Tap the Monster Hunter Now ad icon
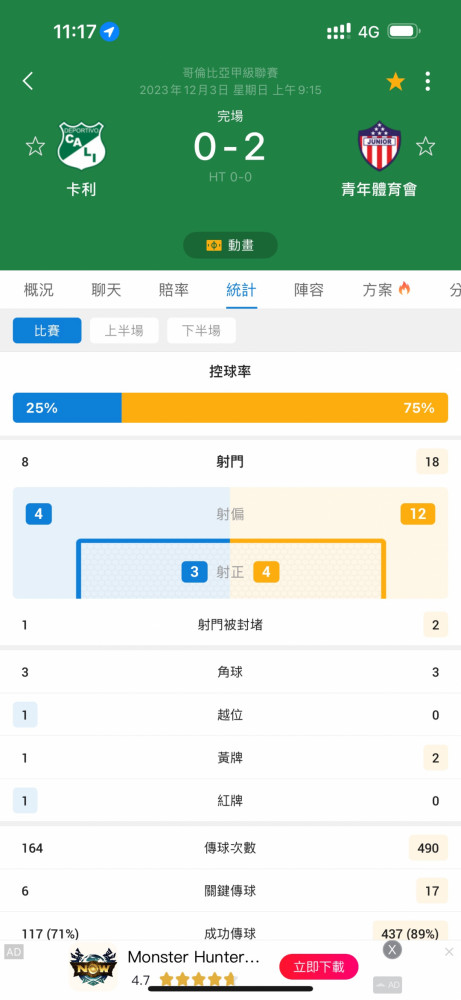 coord(93,967)
